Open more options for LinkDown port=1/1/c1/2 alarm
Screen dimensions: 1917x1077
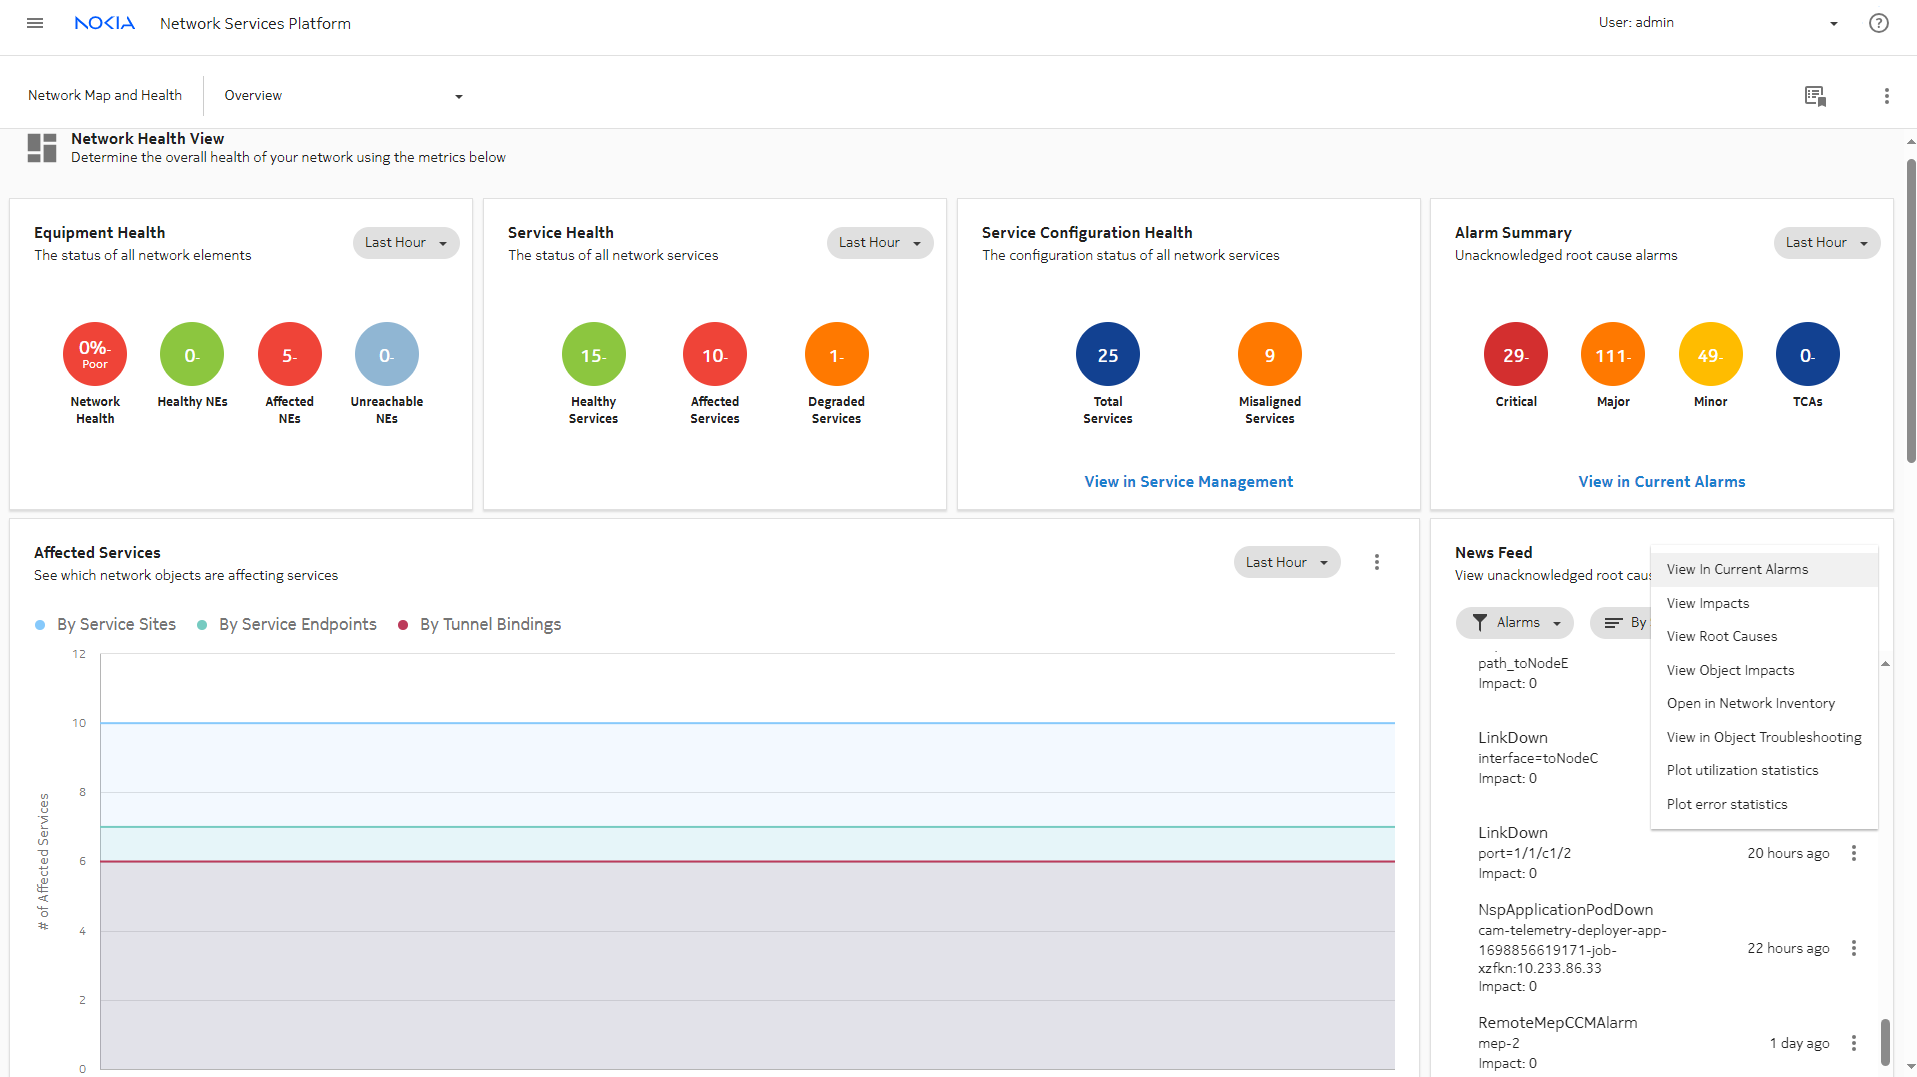pyautogui.click(x=1853, y=853)
